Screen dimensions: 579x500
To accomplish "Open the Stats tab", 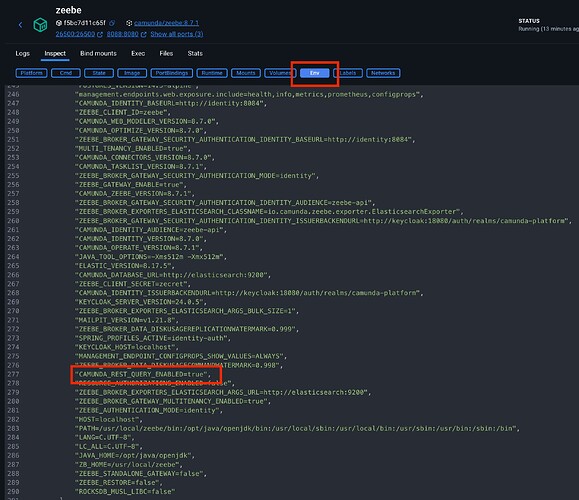I will coord(195,54).
